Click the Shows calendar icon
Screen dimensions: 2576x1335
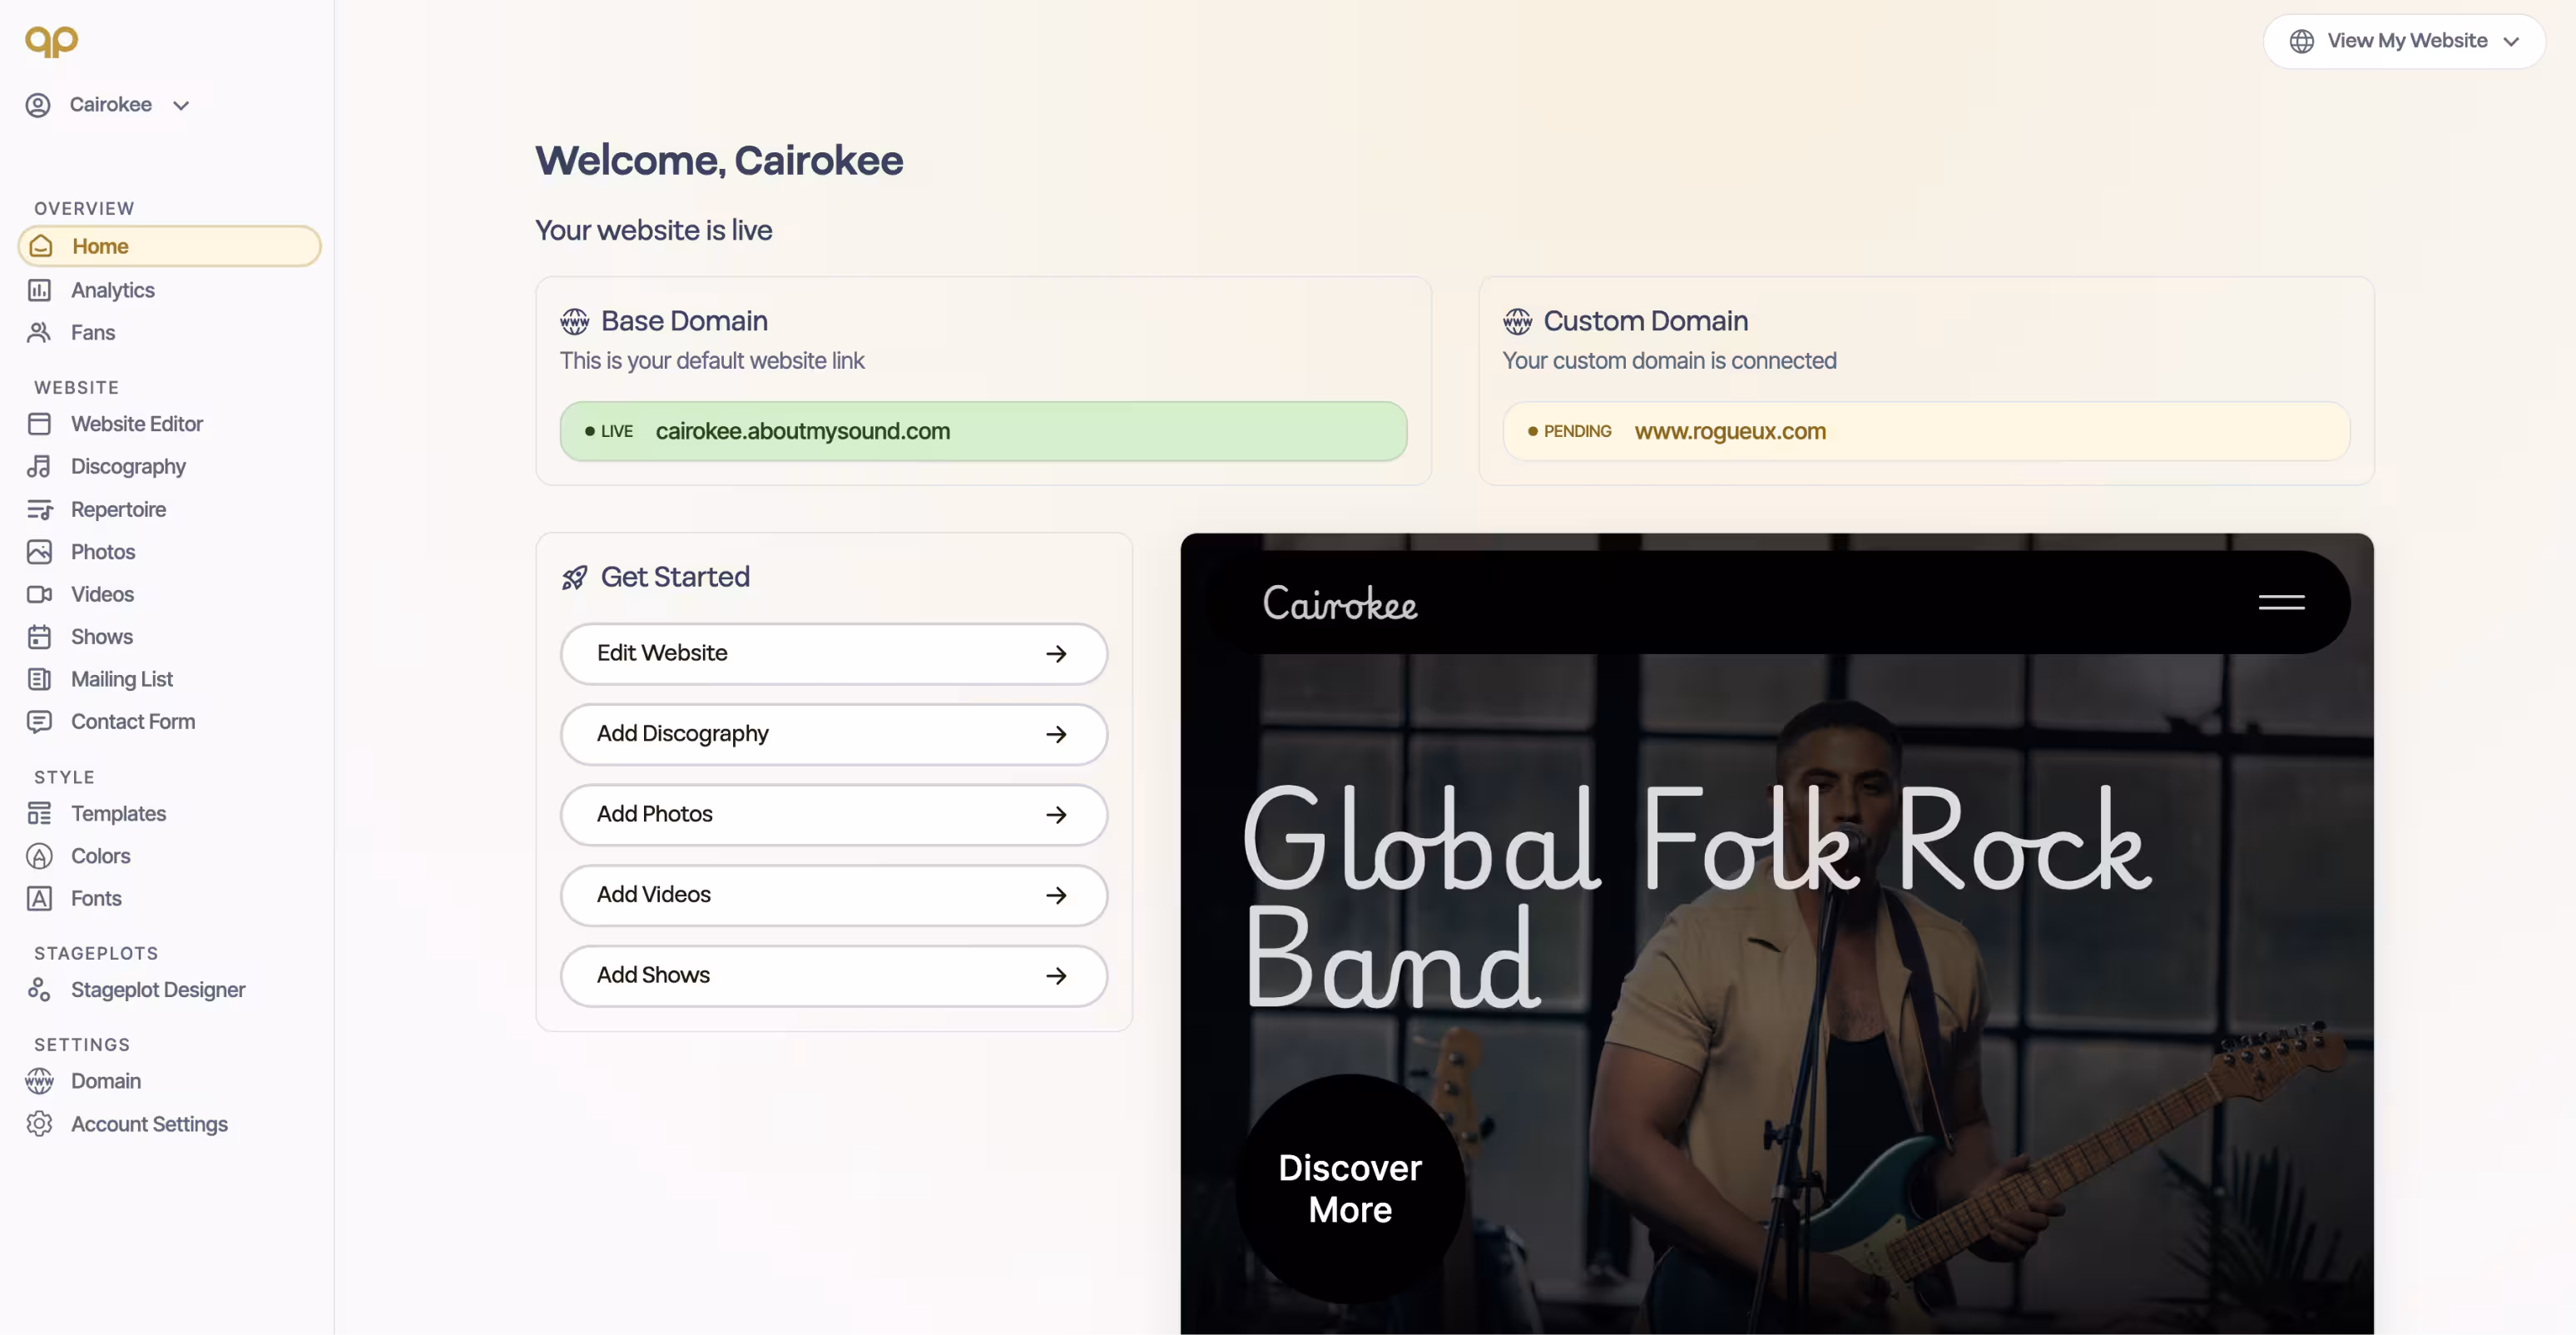click(39, 637)
